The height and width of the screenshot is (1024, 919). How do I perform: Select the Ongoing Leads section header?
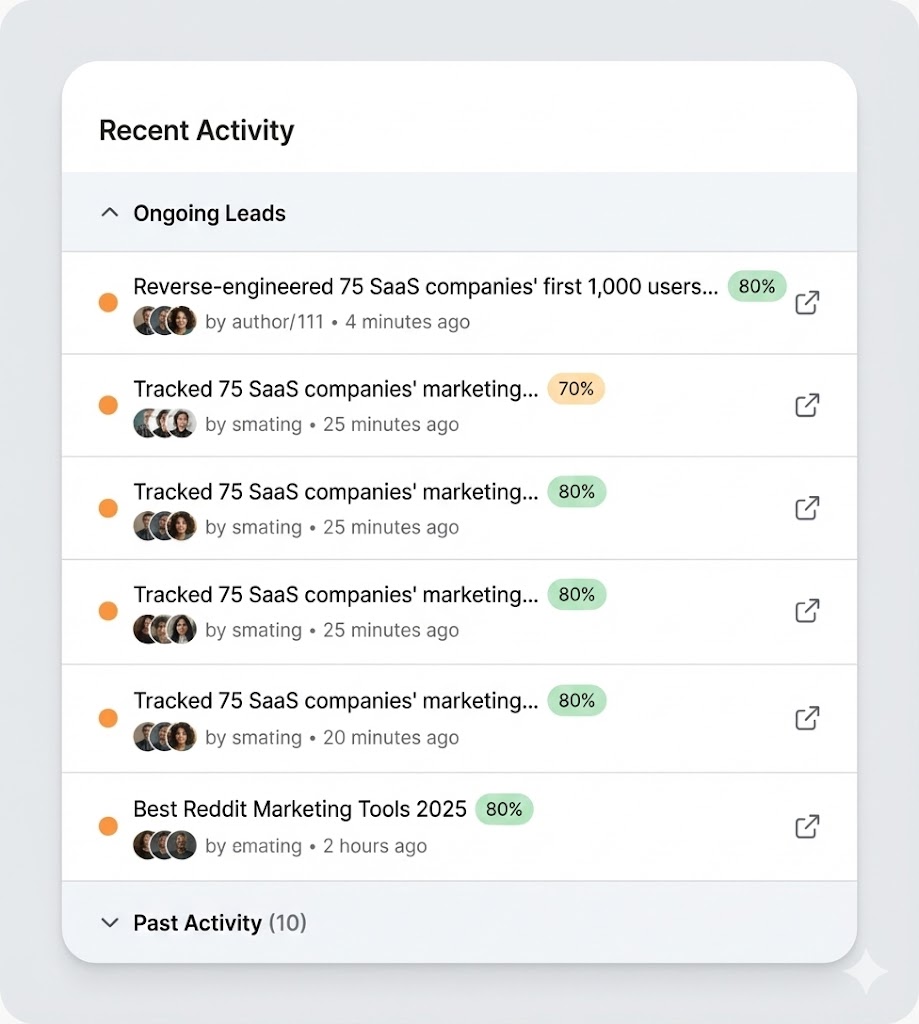[x=209, y=213]
